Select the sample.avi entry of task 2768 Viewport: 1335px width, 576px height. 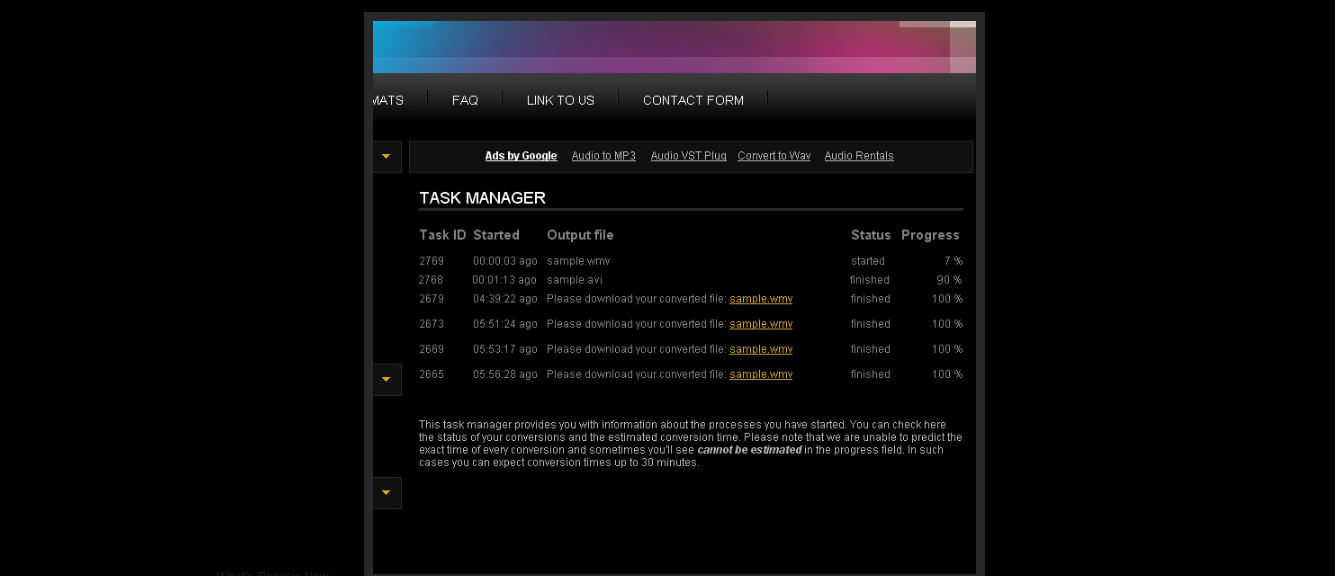click(574, 280)
